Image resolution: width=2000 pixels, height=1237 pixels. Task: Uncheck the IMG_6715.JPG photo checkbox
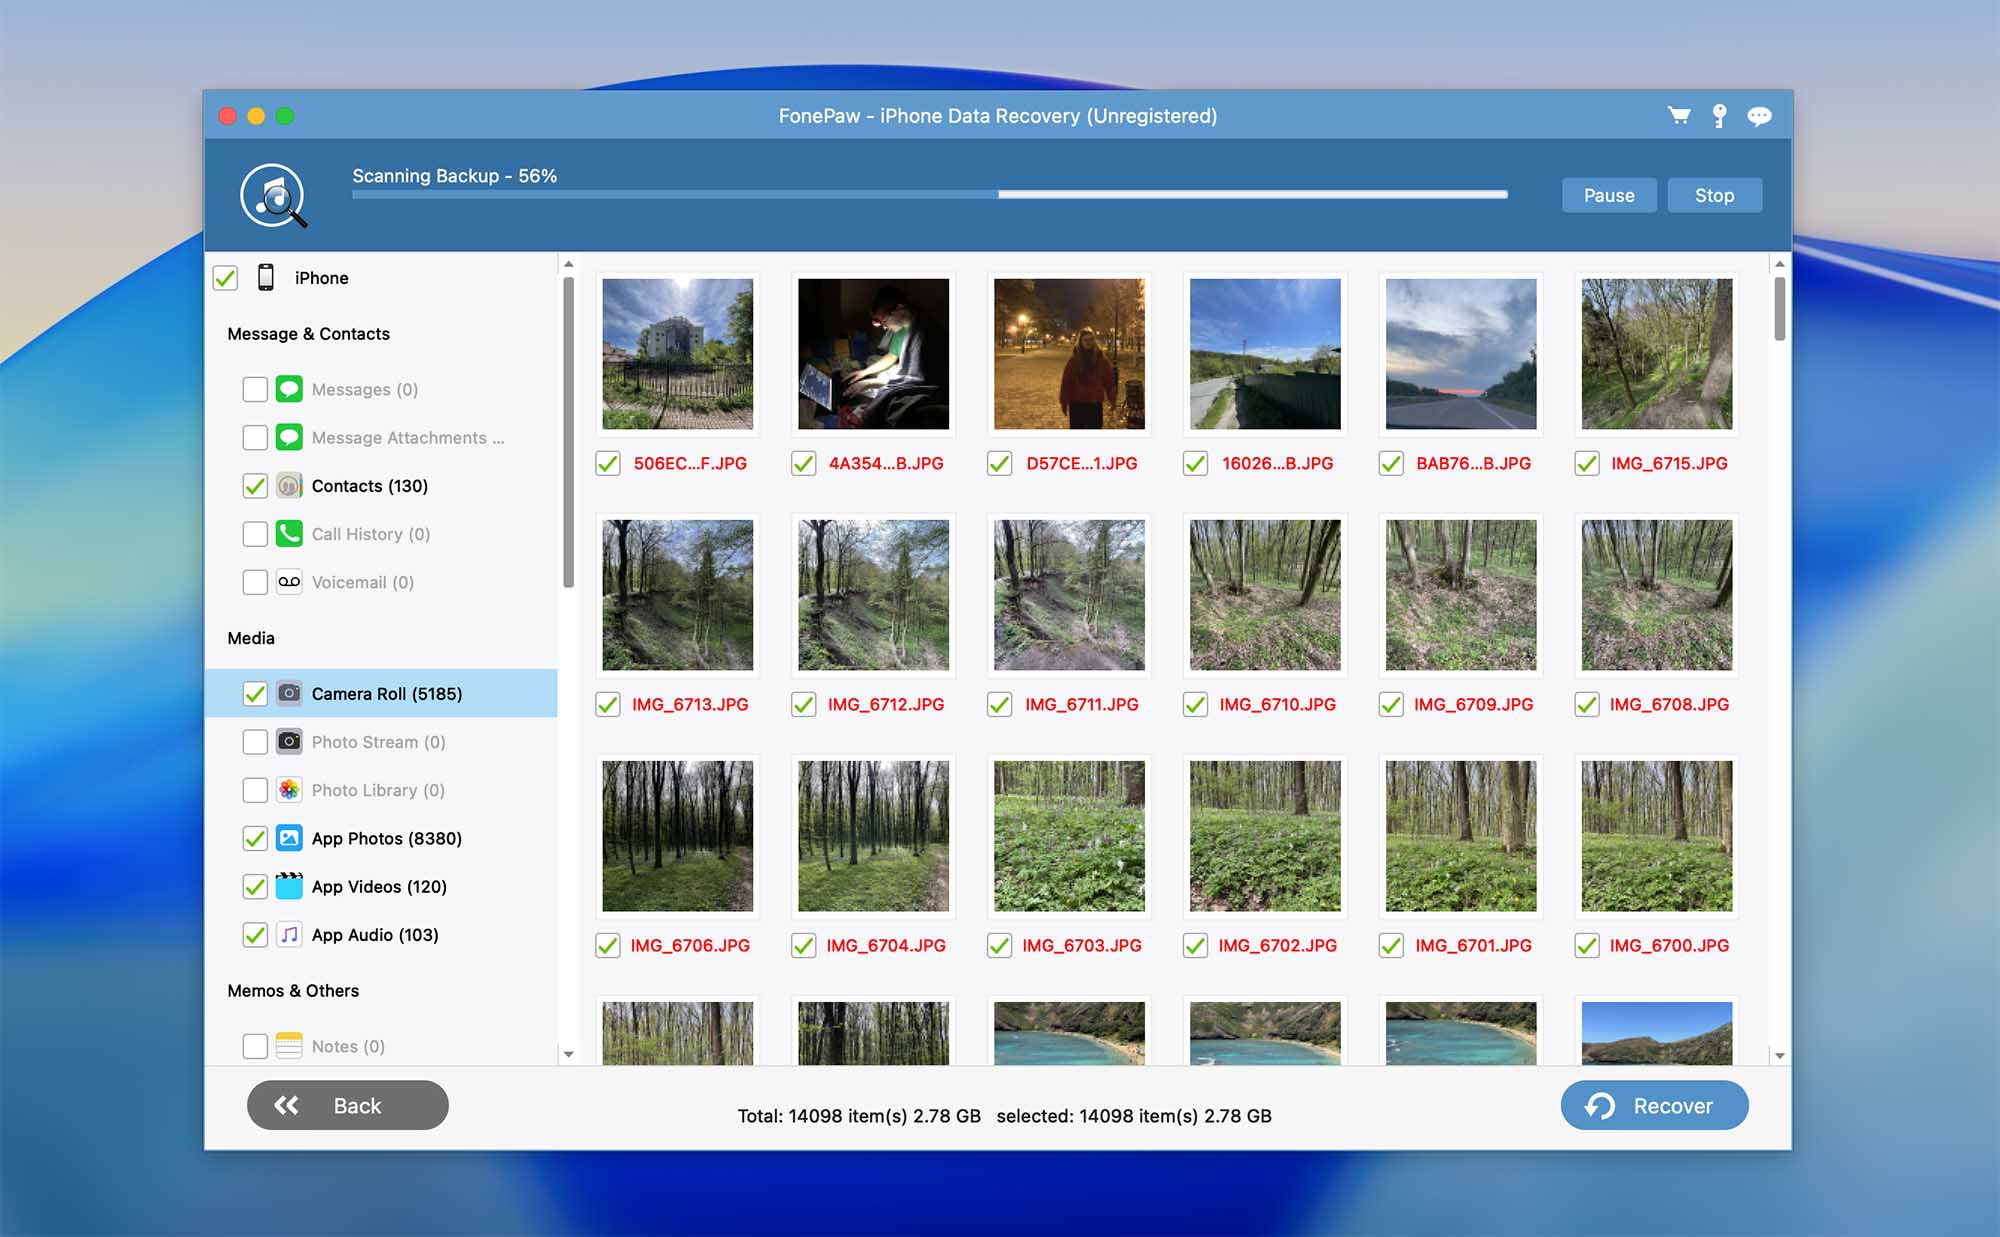(x=1587, y=464)
